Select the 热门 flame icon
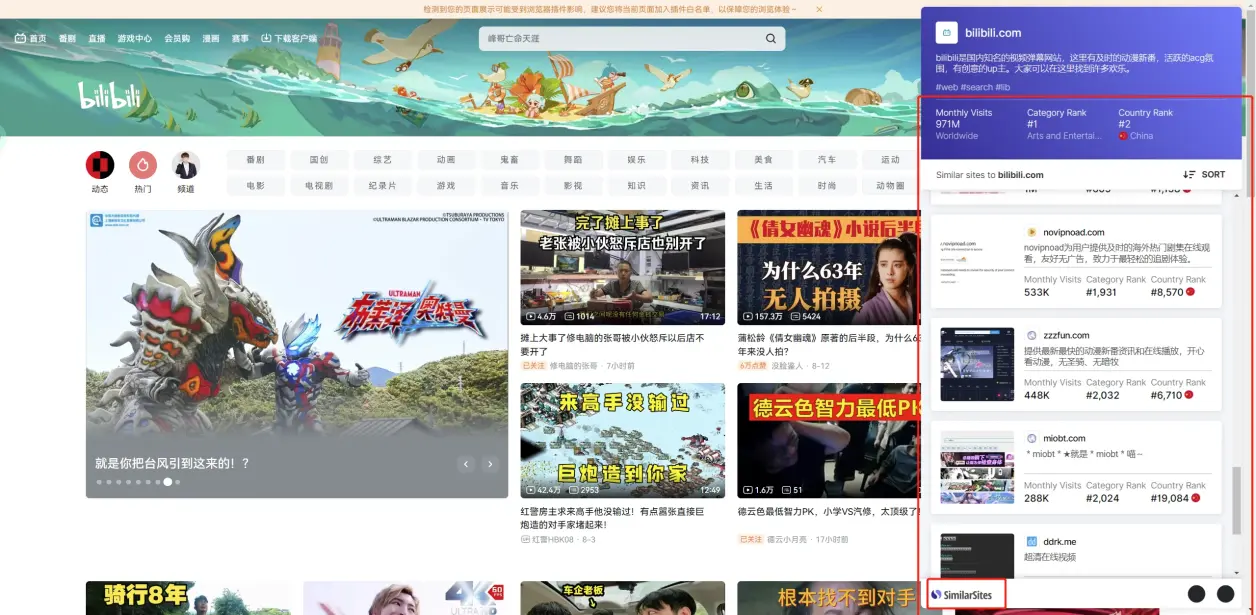Screen dimensions: 1256x615 [141, 162]
